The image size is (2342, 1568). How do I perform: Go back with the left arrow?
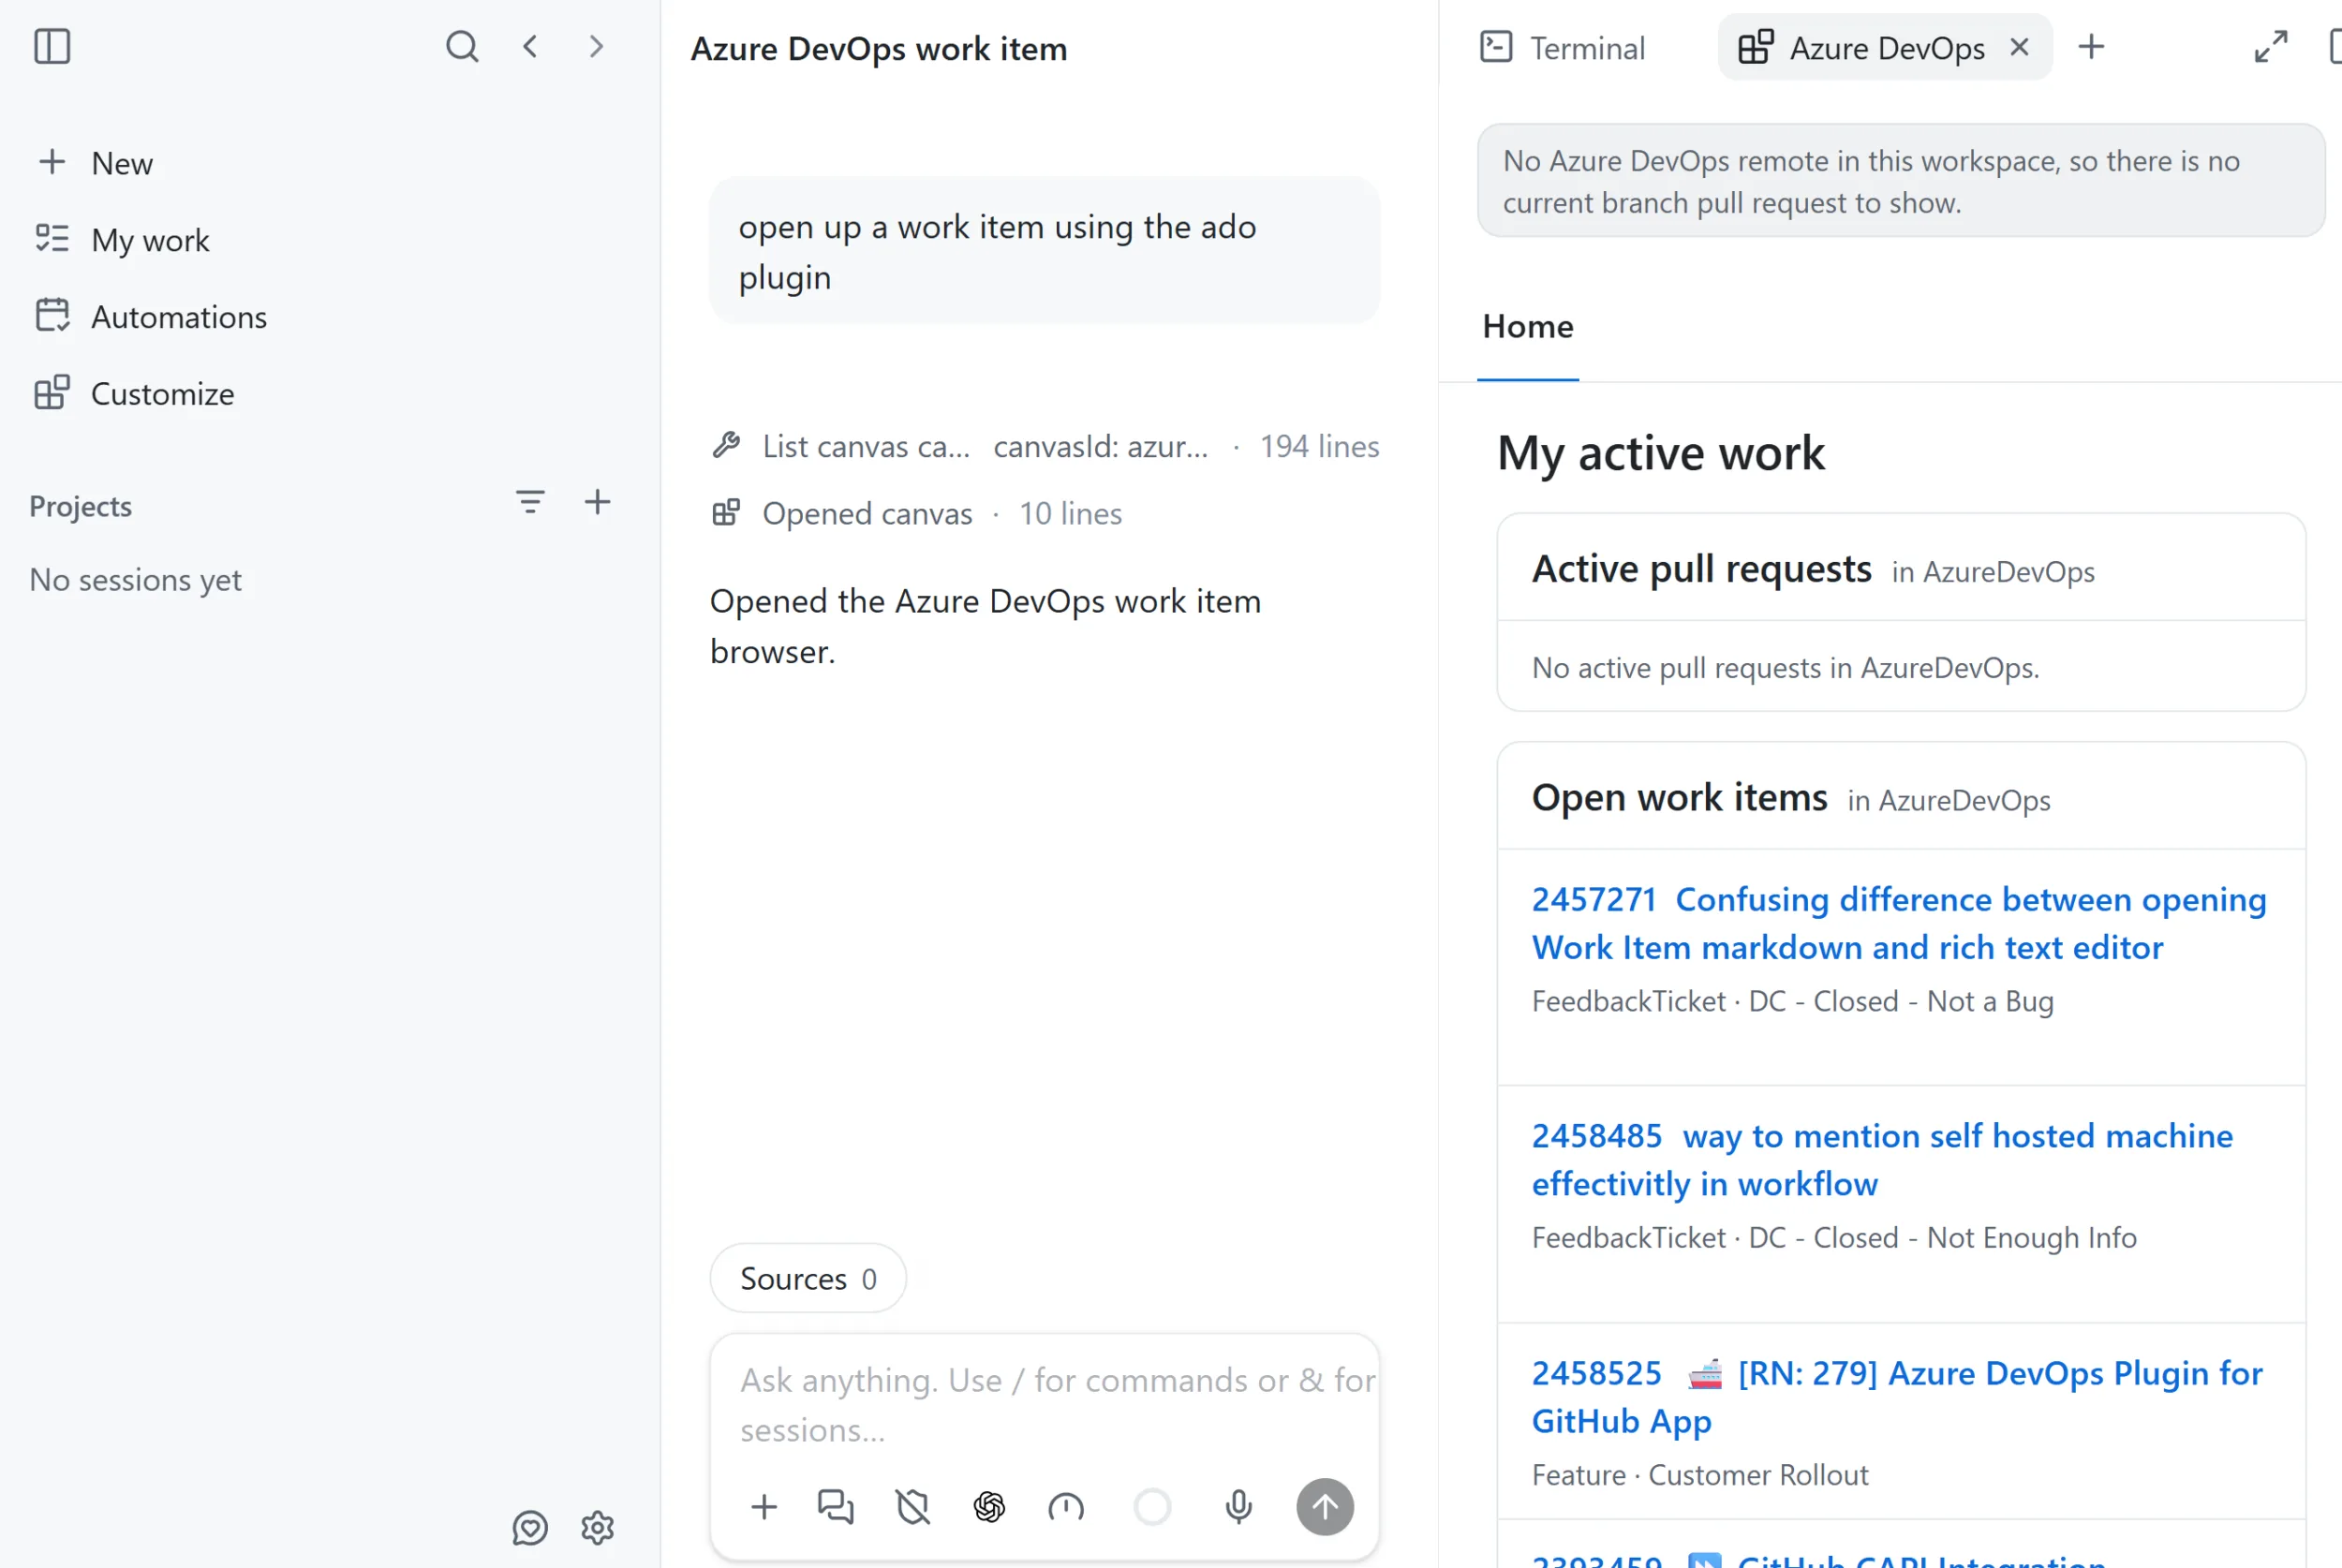click(x=530, y=46)
